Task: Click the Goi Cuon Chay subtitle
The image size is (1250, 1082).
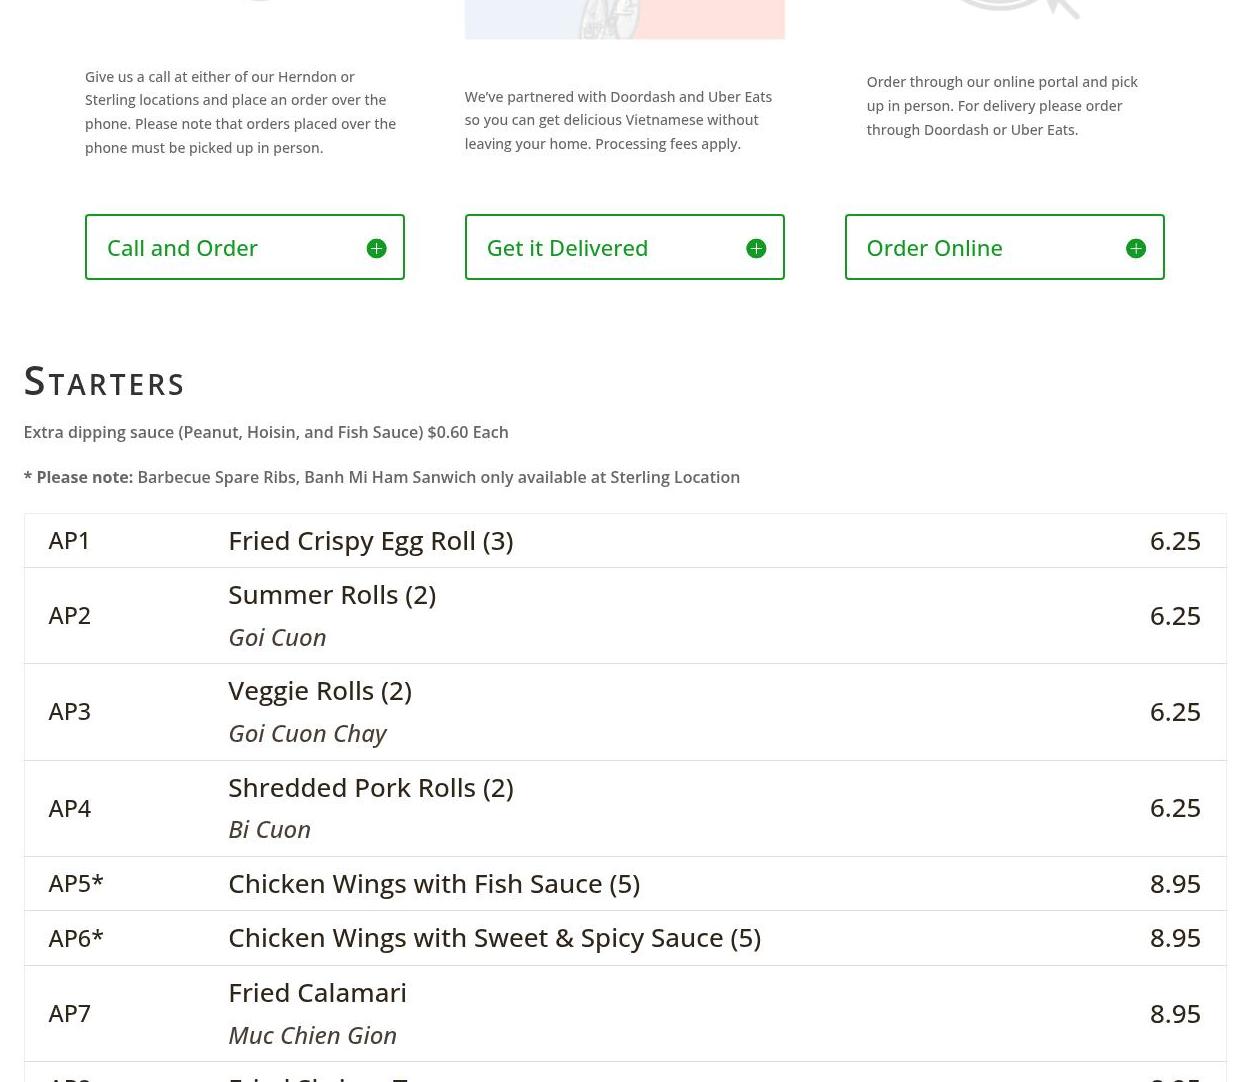Action: coord(307,733)
